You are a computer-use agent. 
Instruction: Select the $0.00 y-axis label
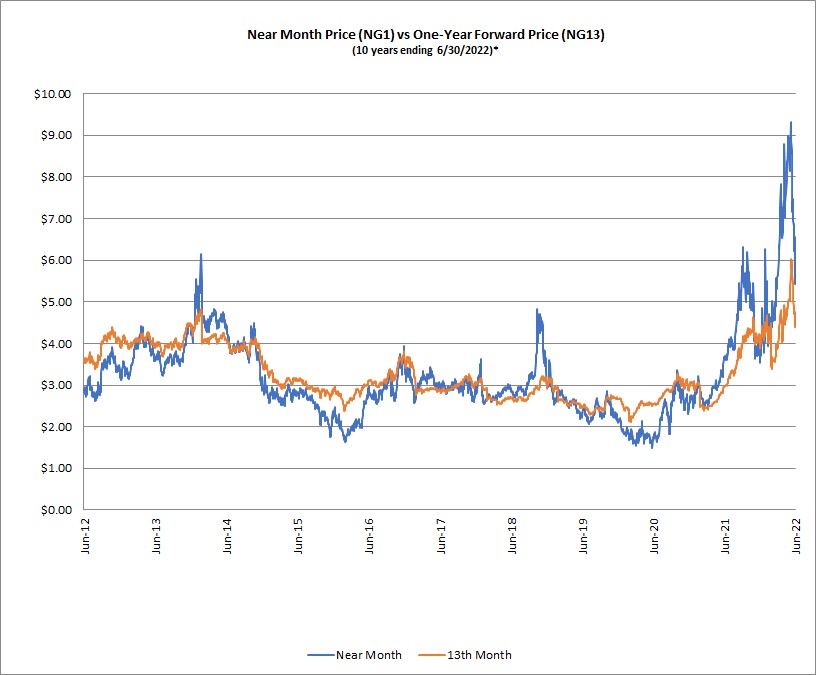point(56,510)
